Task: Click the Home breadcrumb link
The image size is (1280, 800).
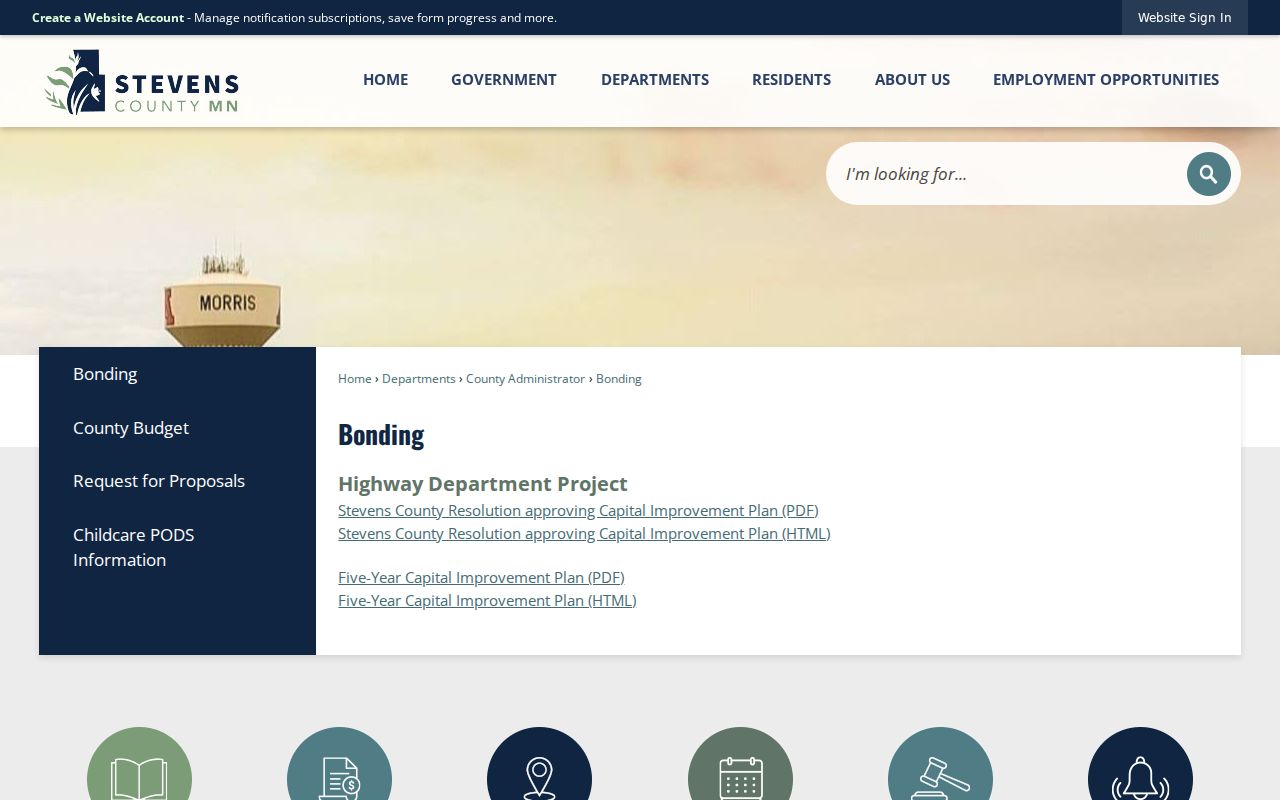Action: click(x=355, y=379)
